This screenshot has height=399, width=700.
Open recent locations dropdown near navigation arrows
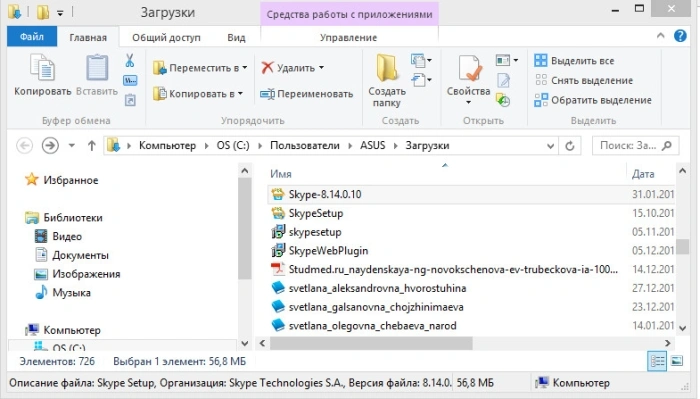tap(71, 145)
